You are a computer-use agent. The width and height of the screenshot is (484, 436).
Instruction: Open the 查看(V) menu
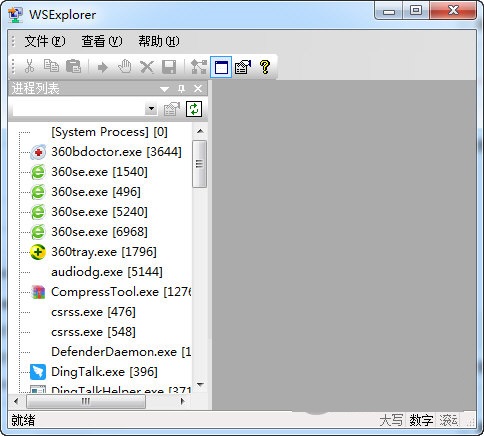click(x=102, y=41)
